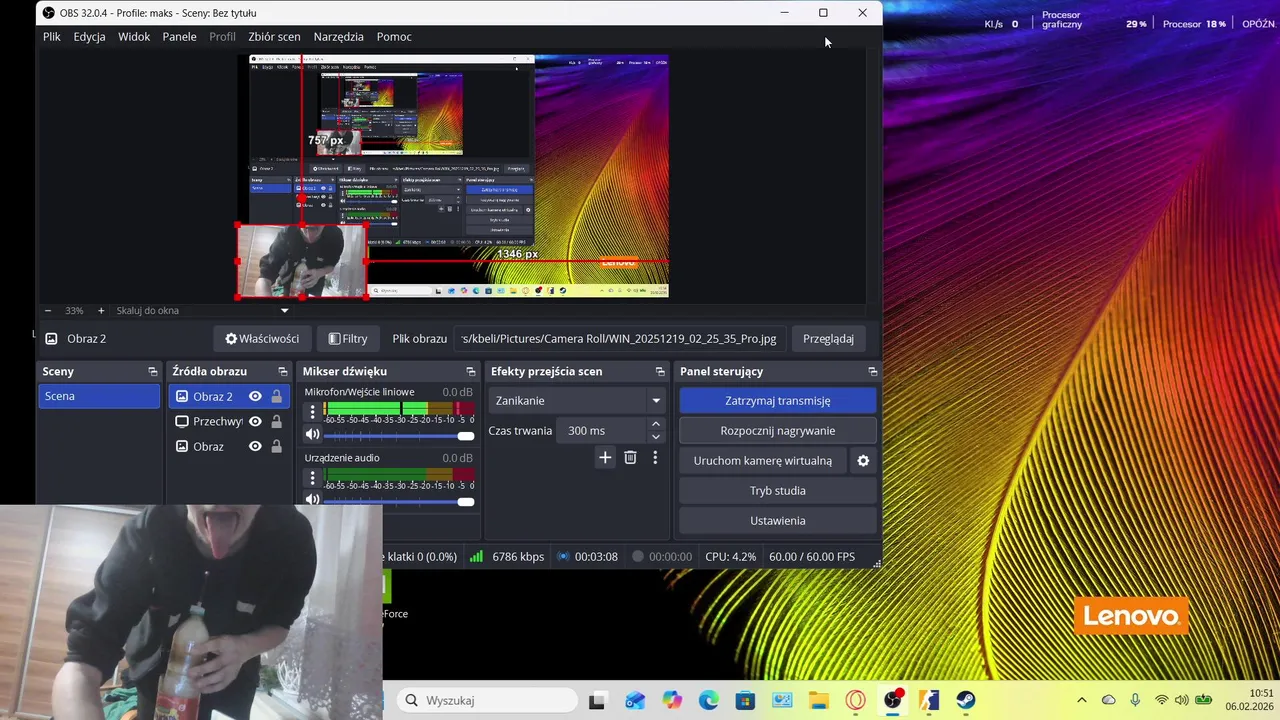Undock the Sceny panel
The width and height of the screenshot is (1280, 720).
[x=153, y=371]
